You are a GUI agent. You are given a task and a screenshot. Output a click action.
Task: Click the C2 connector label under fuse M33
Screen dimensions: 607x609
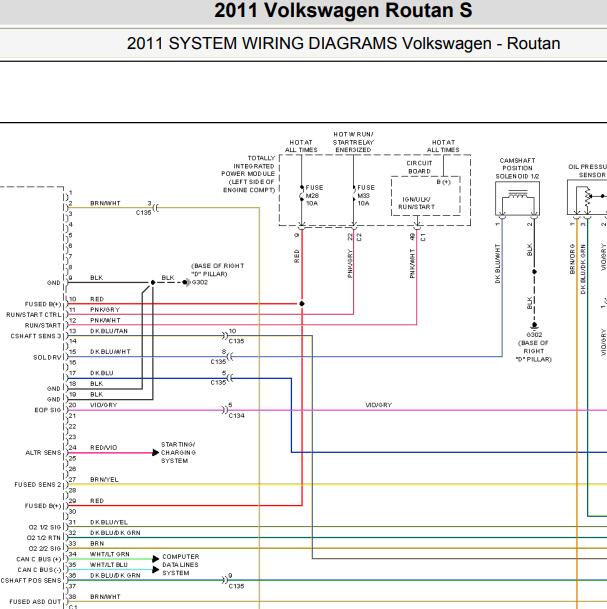tap(359, 237)
